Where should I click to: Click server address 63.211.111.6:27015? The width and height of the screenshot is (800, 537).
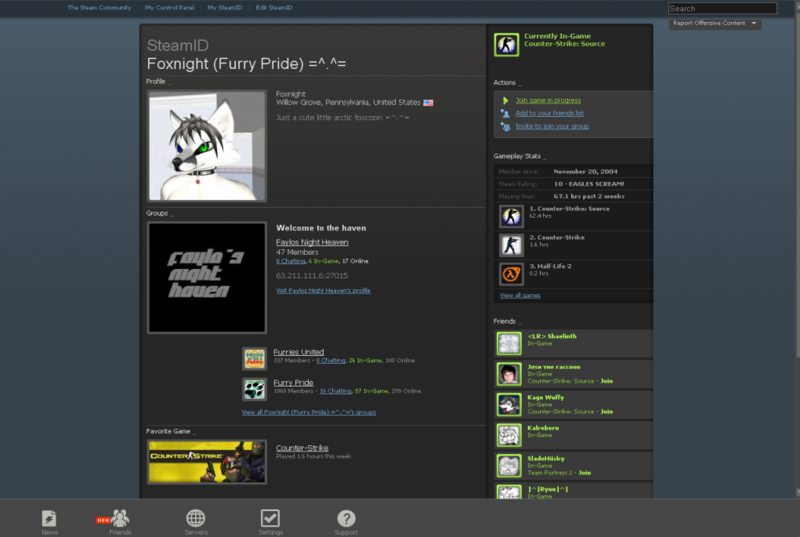[x=312, y=275]
